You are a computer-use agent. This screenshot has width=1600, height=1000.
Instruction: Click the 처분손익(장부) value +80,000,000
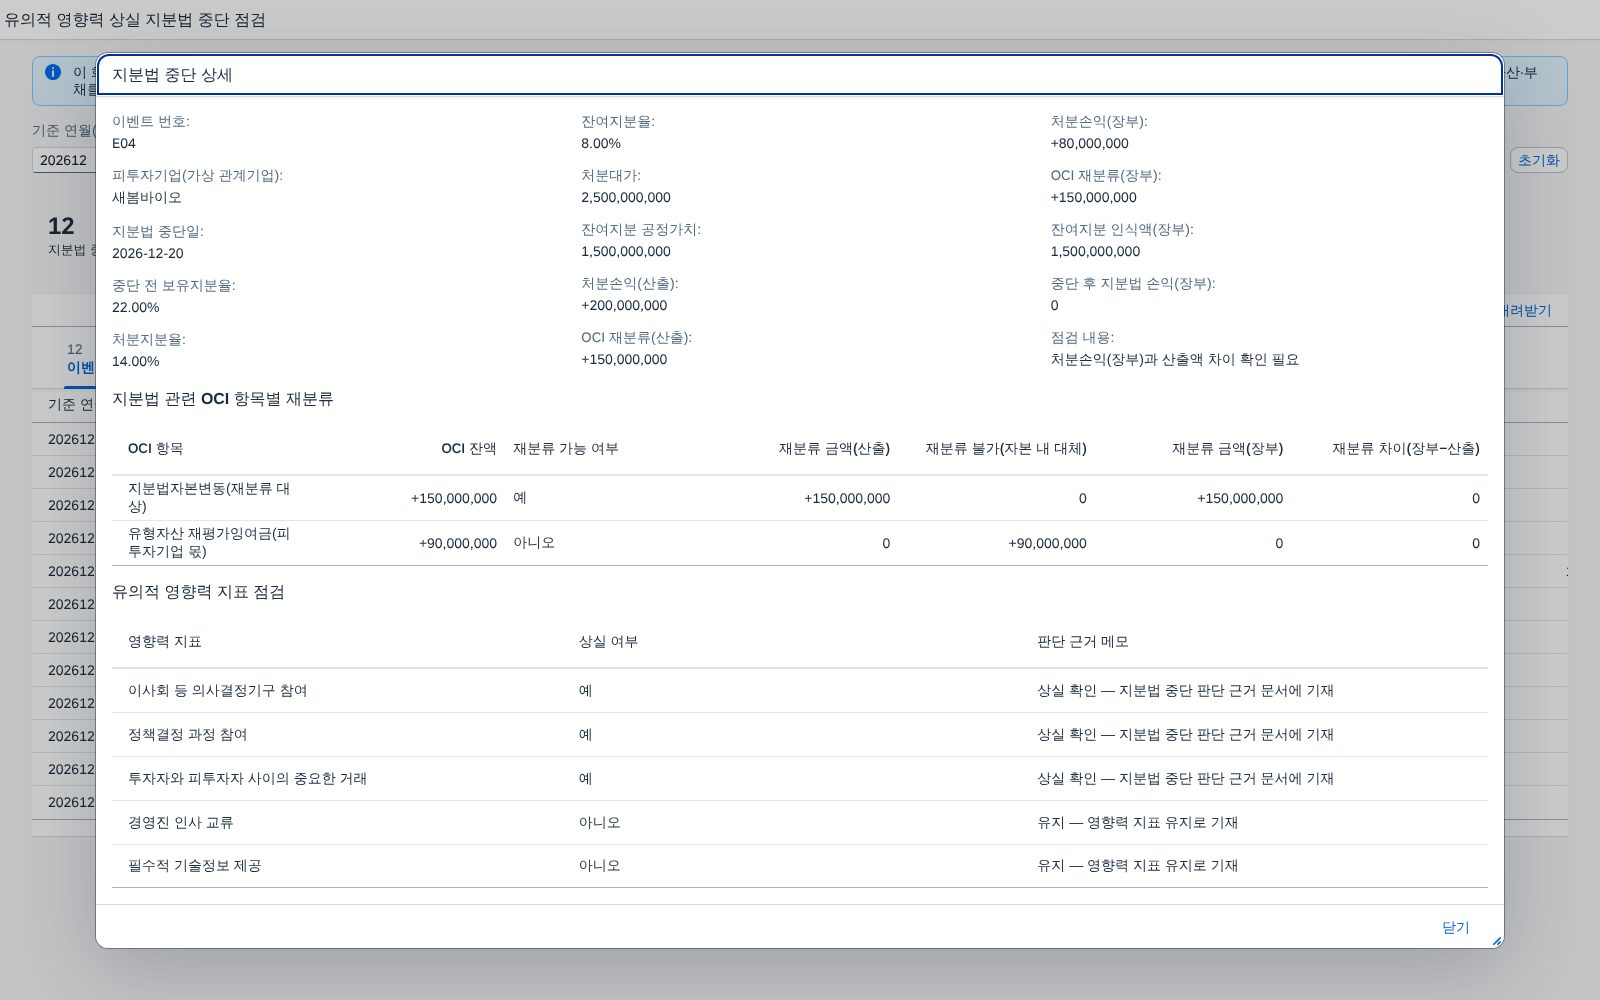pos(1089,143)
